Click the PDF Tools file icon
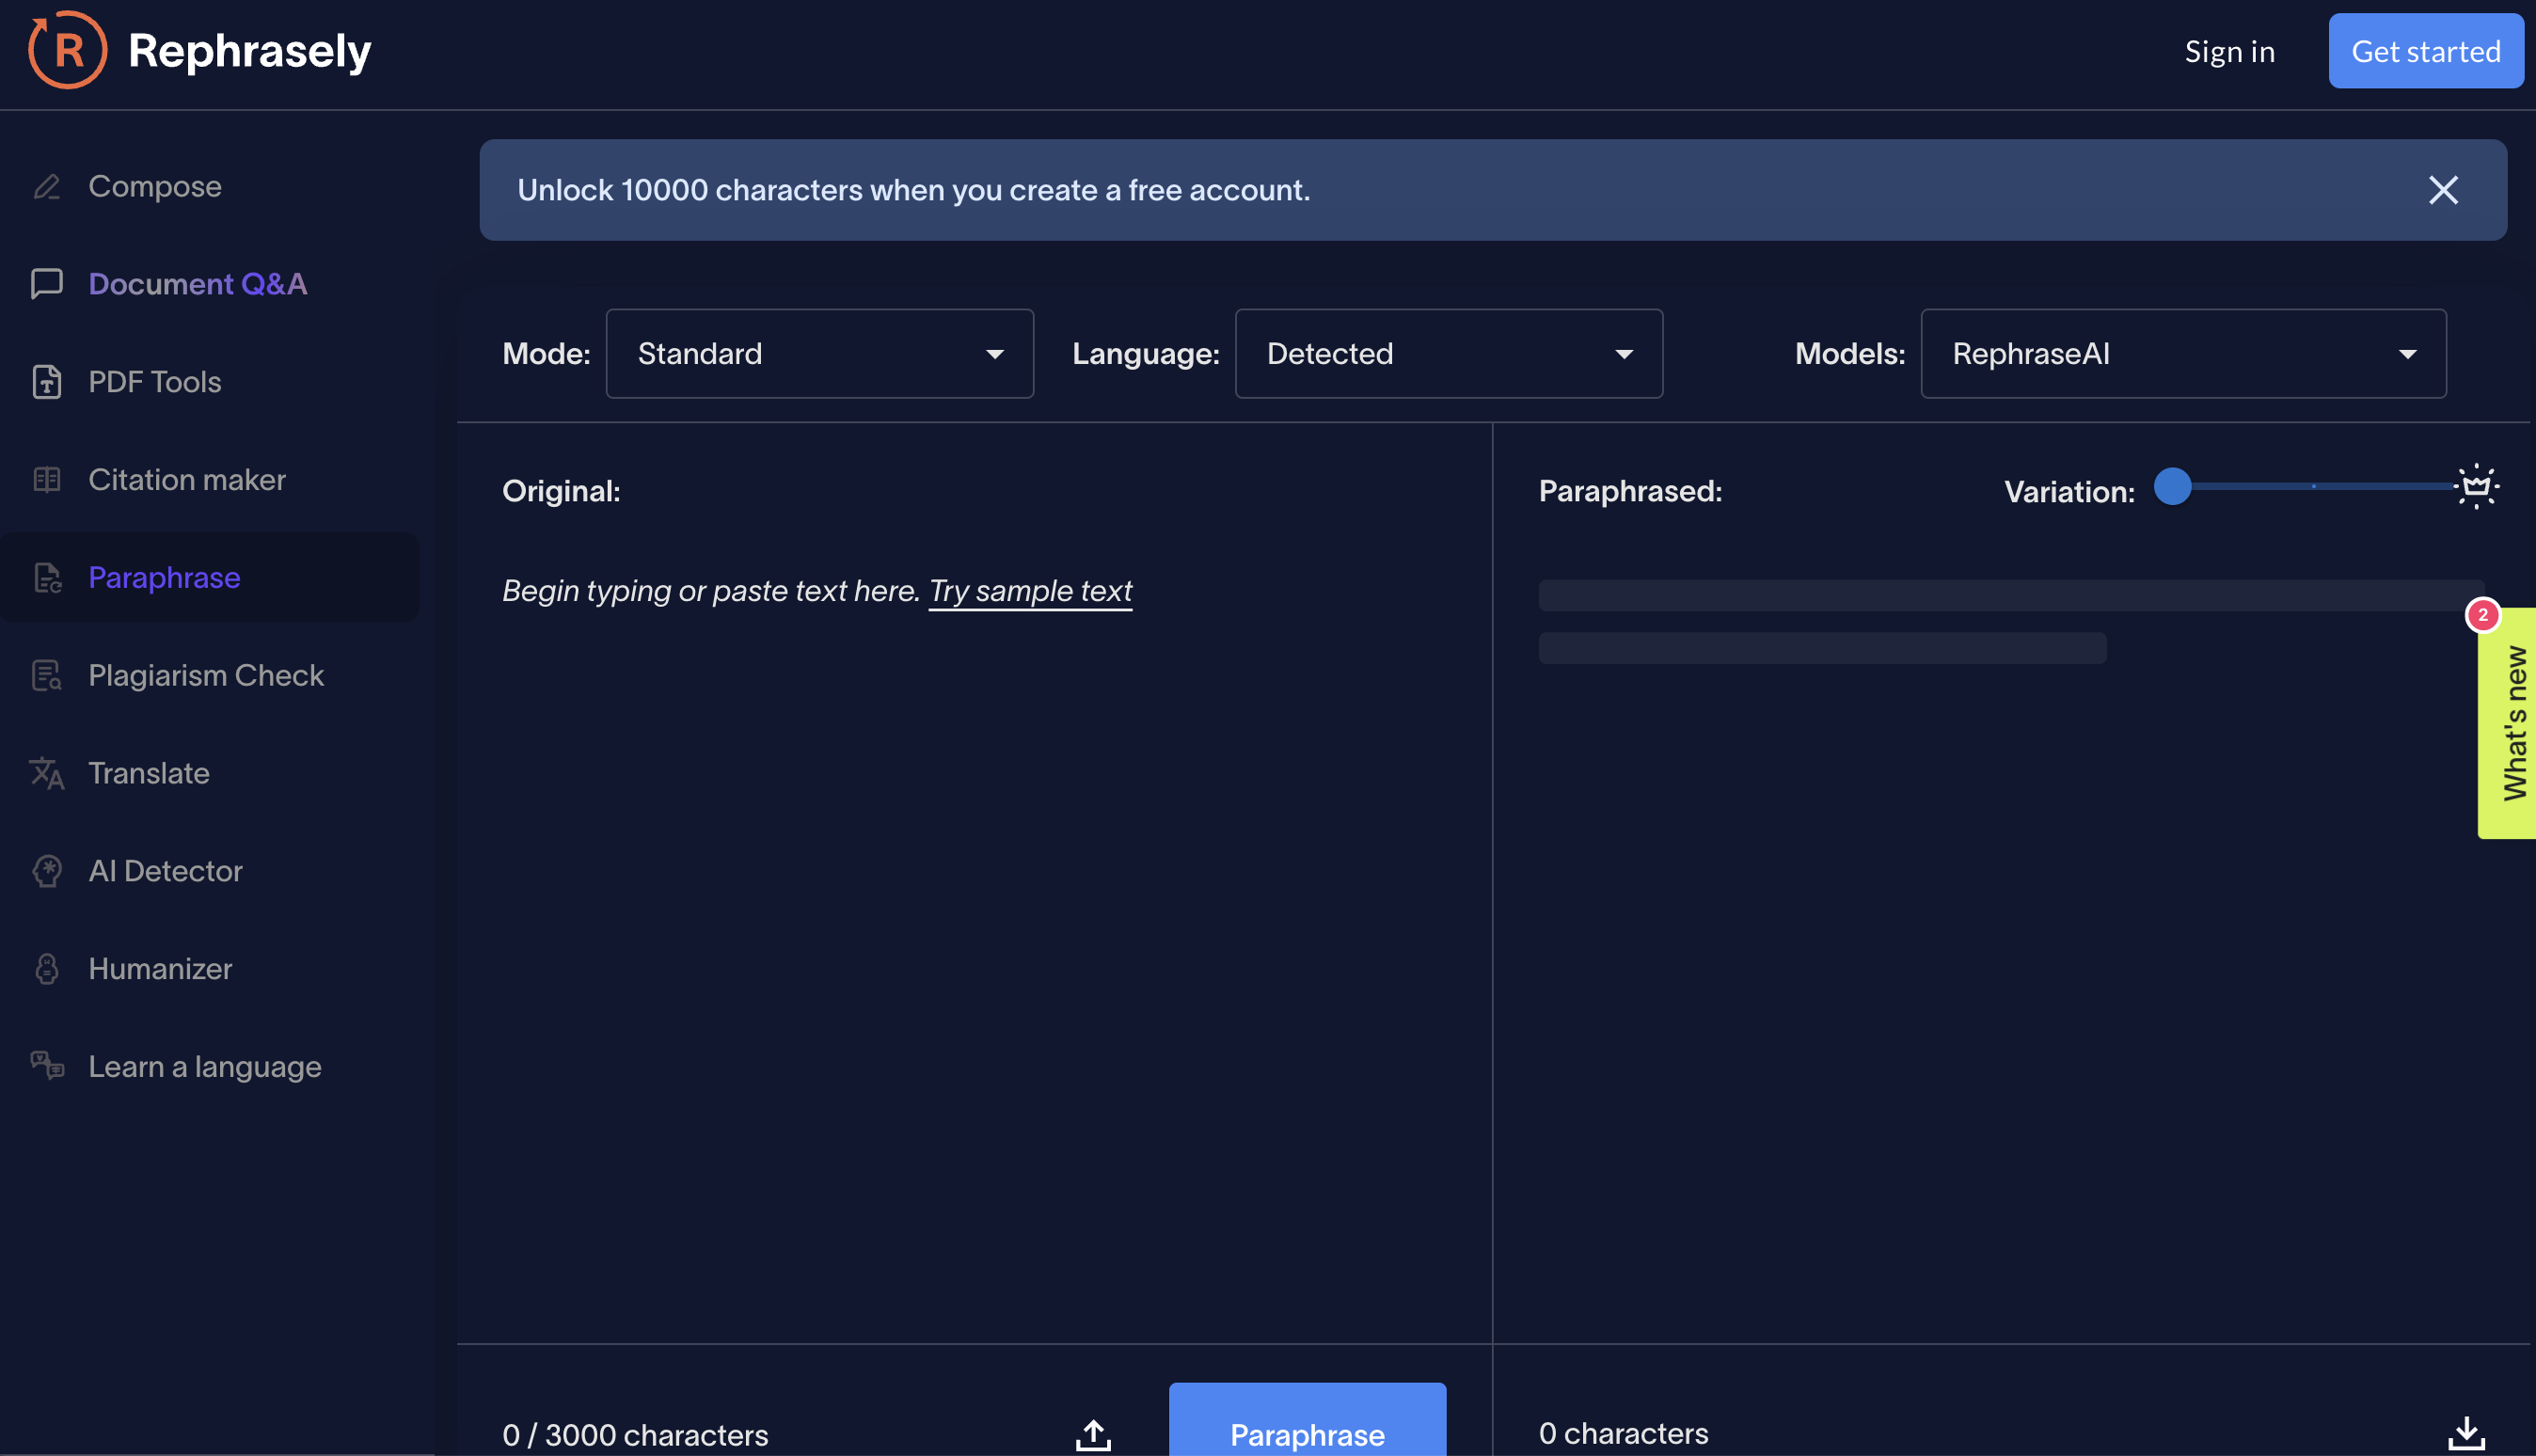Image resolution: width=2536 pixels, height=1456 pixels. click(x=47, y=382)
